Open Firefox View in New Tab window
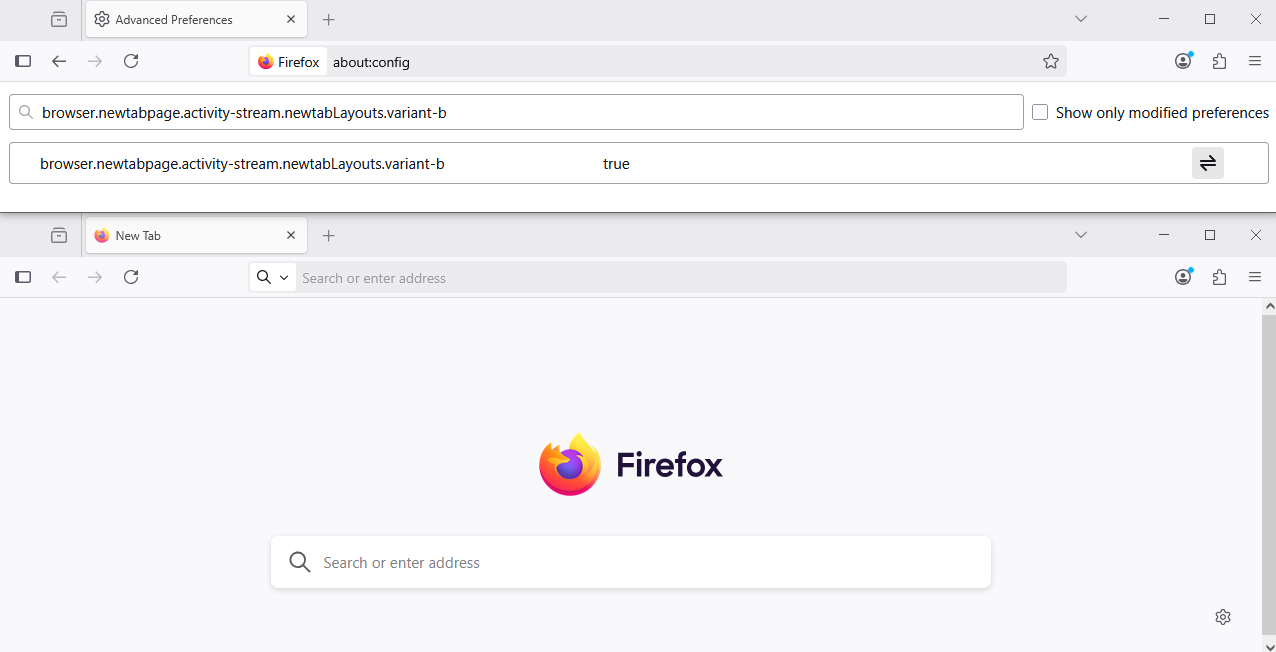The image size is (1276, 652). click(59, 235)
